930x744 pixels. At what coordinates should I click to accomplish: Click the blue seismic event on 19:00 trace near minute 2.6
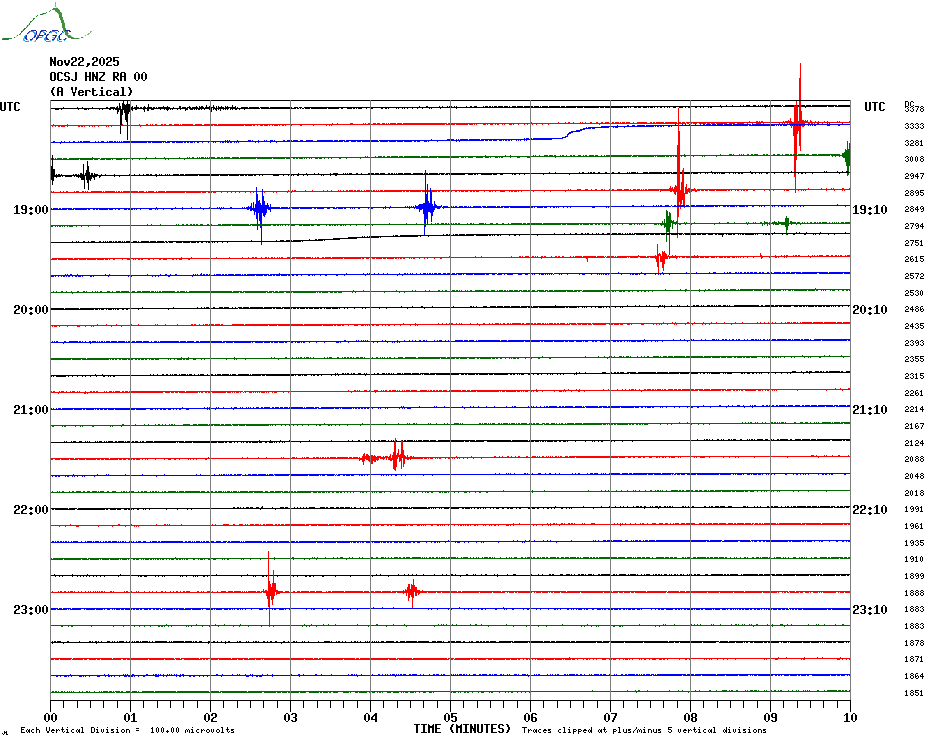click(x=260, y=210)
